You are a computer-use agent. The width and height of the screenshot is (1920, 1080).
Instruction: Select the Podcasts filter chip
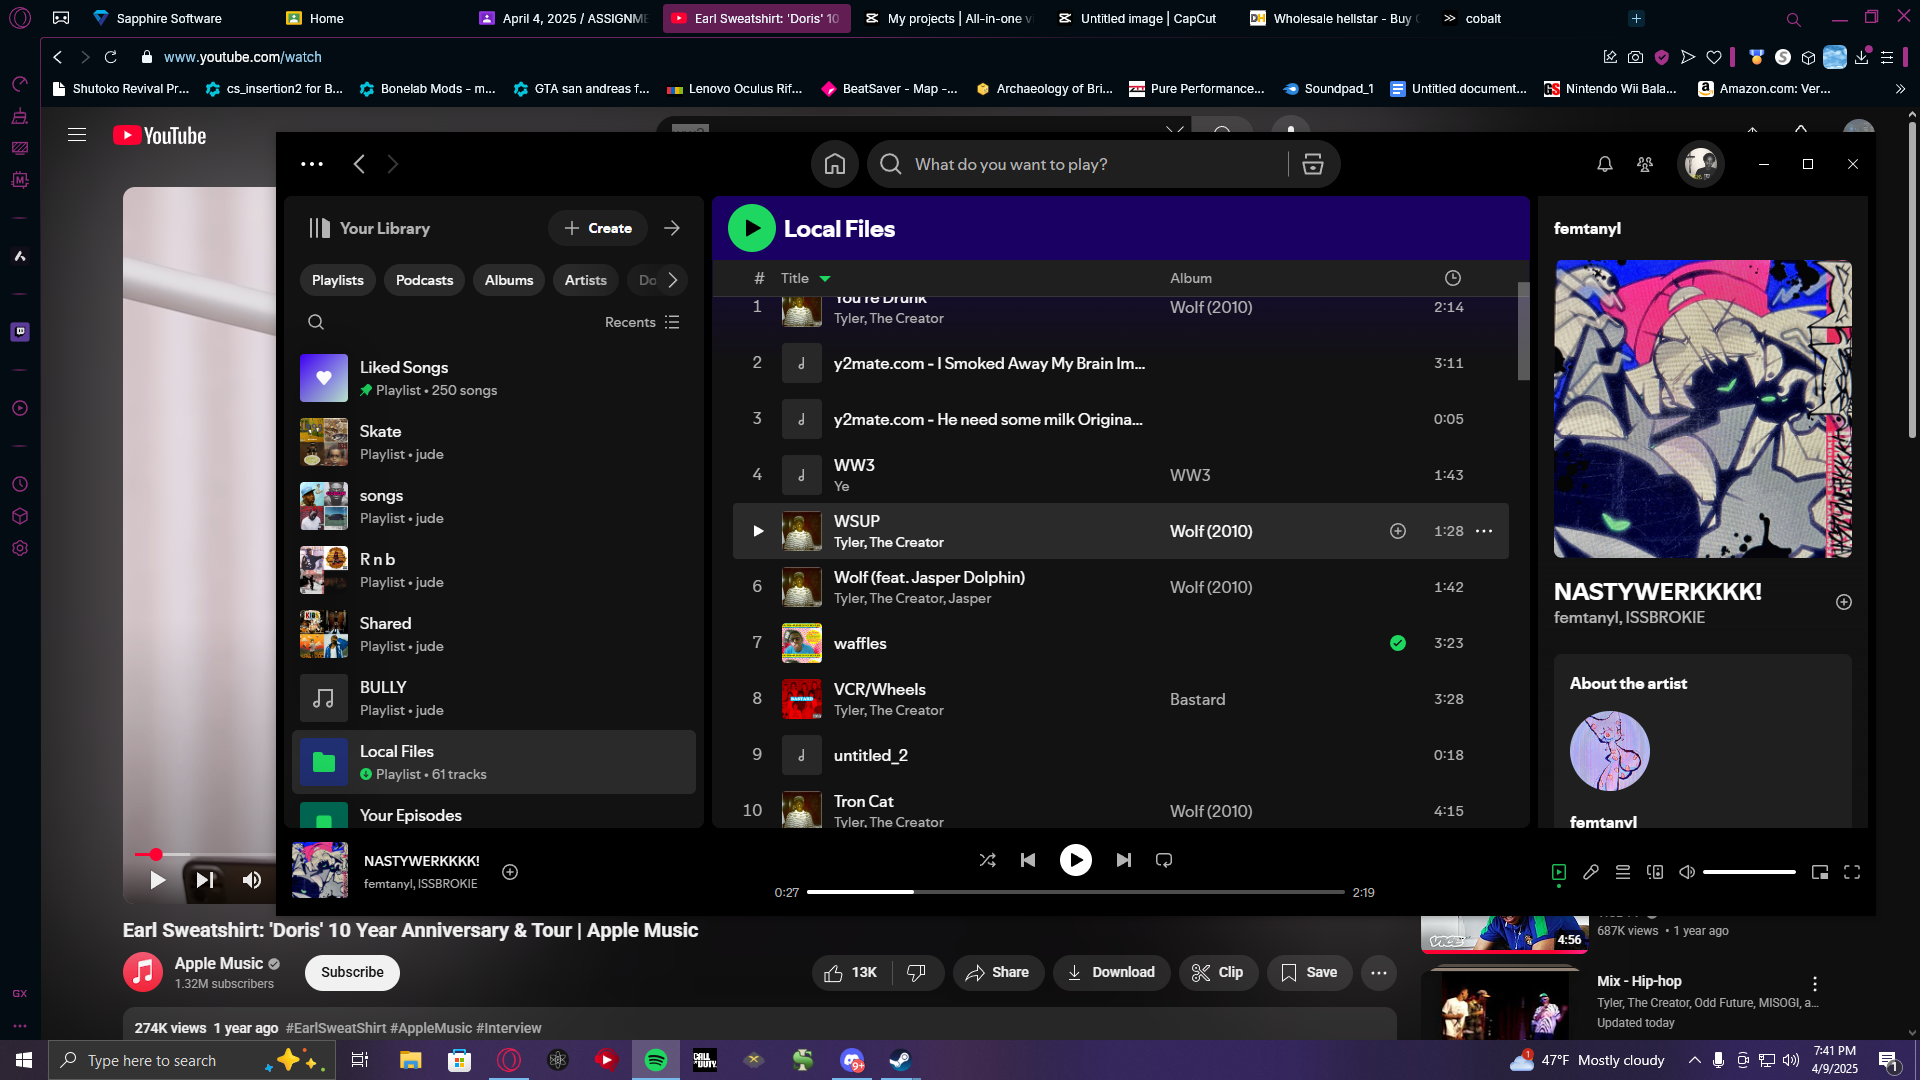[424, 280]
